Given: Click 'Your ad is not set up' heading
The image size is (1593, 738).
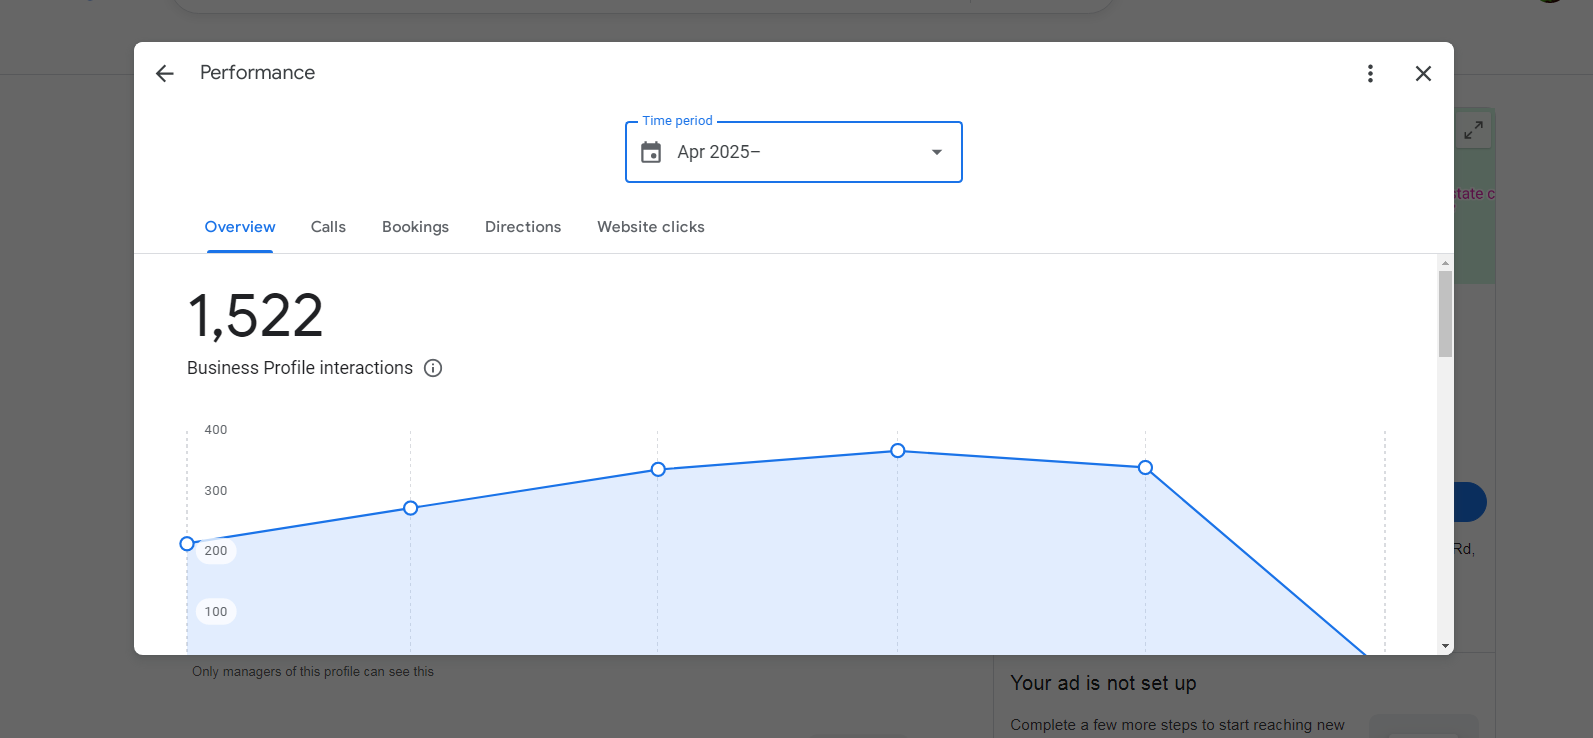Looking at the screenshot, I should (x=1103, y=683).
